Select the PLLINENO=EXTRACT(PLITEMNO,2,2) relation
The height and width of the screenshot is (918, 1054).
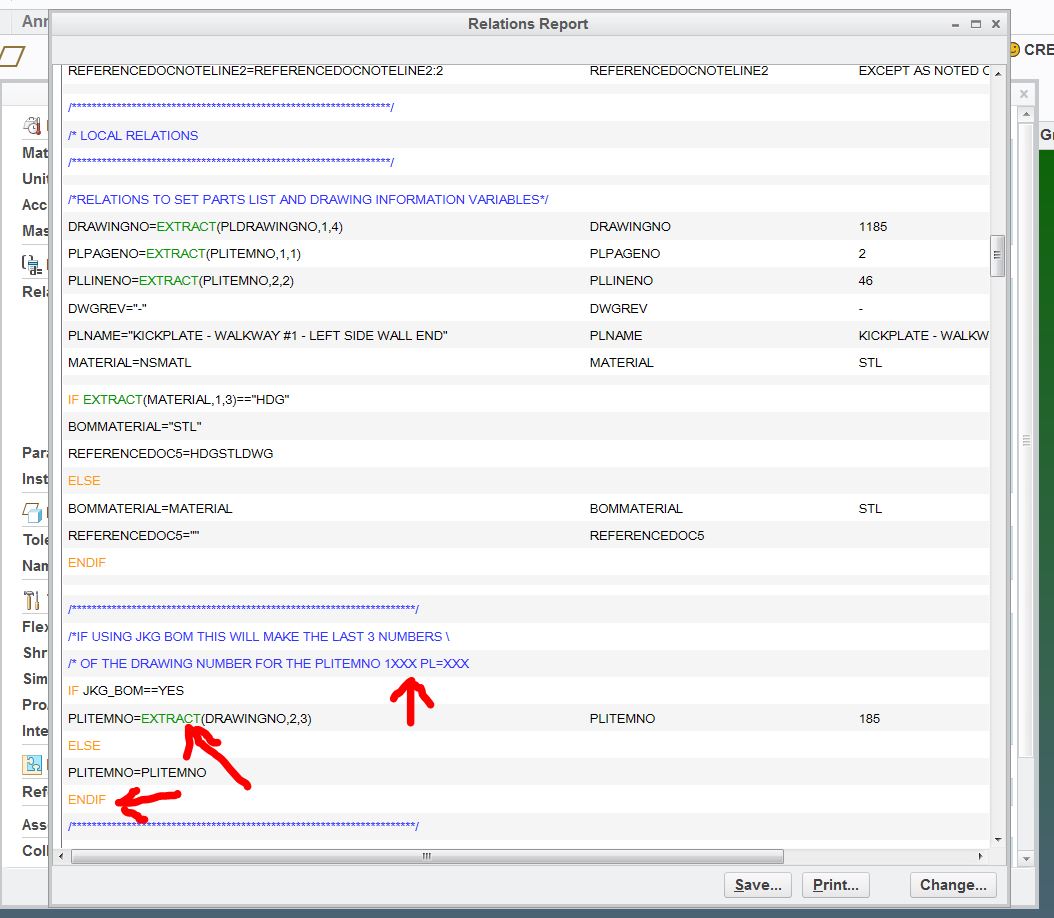[x=181, y=280]
